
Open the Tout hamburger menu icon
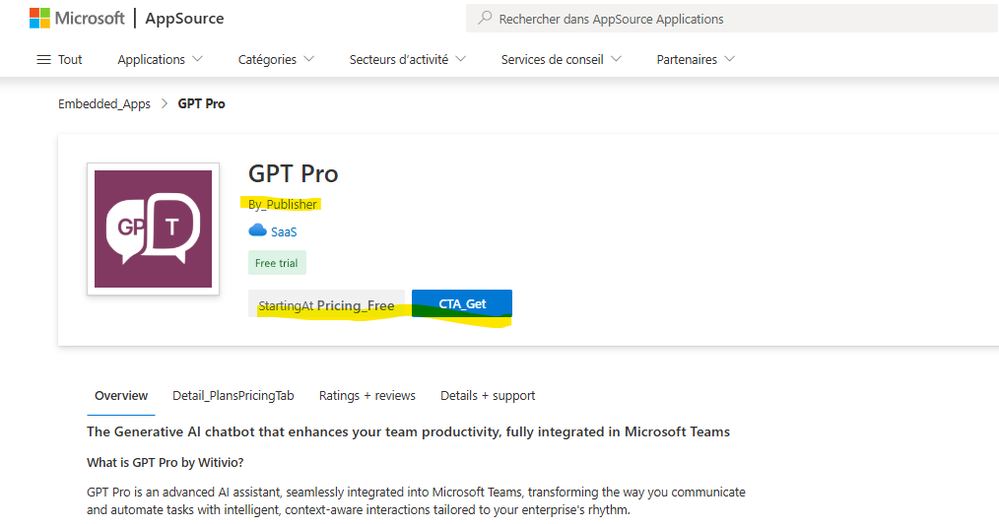(43, 60)
